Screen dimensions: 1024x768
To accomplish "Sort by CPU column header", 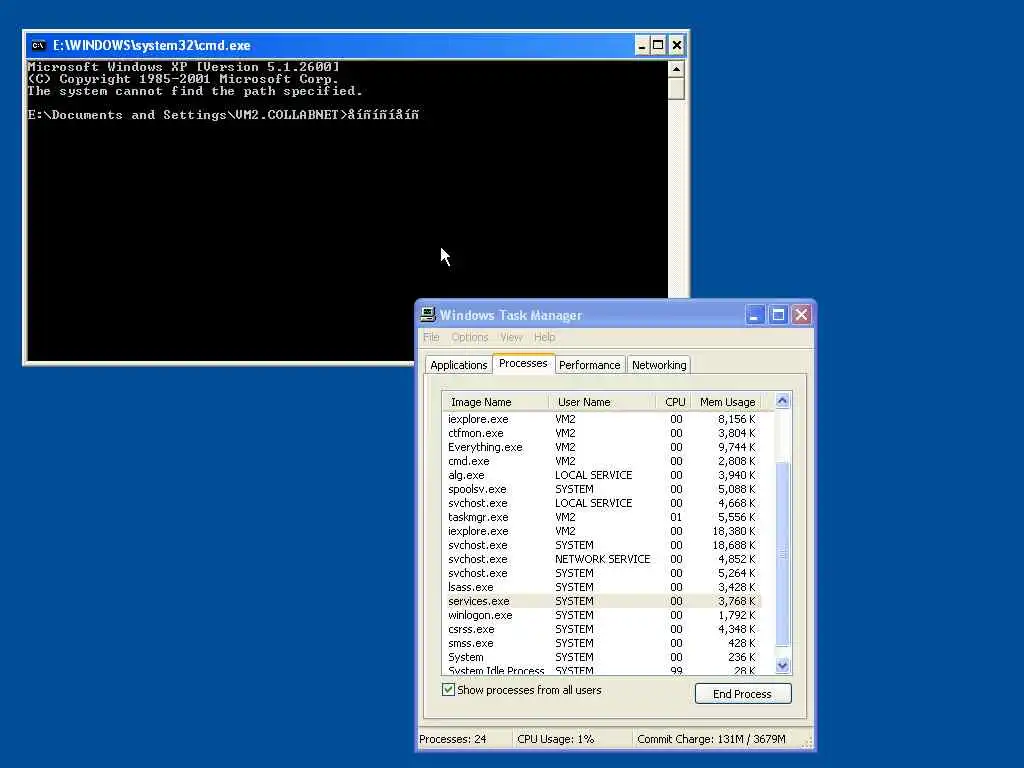I will (x=675, y=402).
